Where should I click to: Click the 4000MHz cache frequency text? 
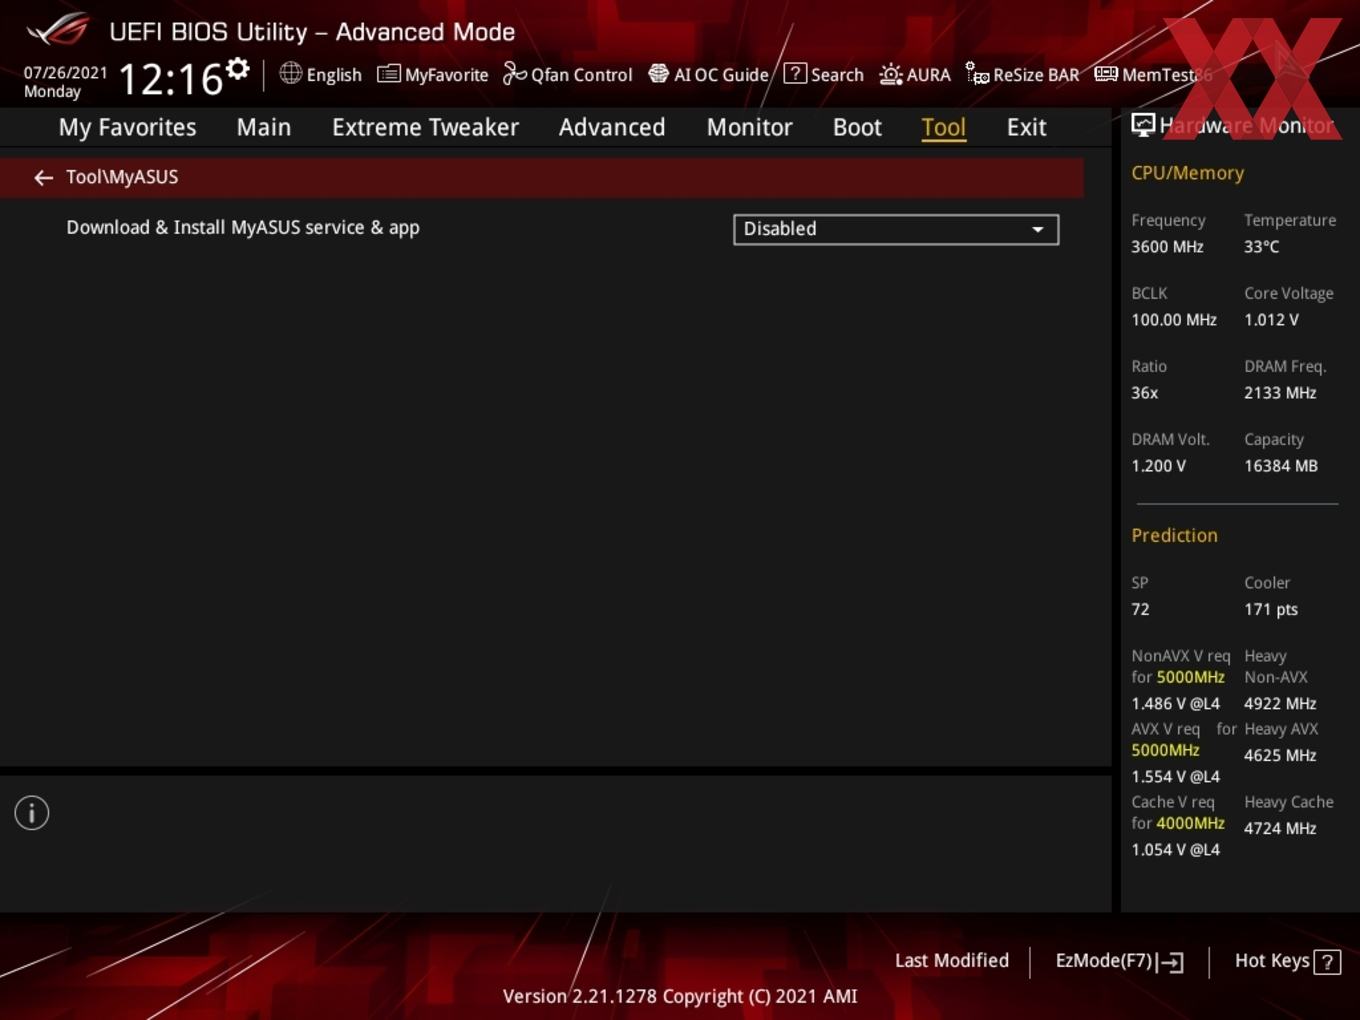1190,823
